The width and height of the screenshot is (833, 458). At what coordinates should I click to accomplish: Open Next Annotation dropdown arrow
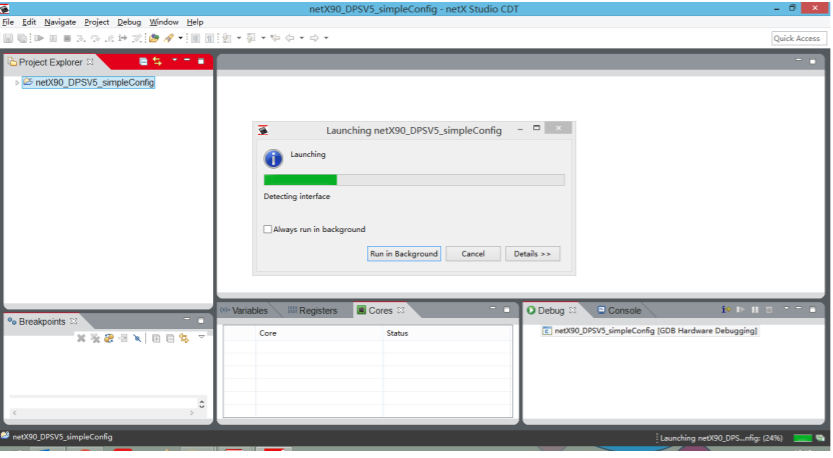(239, 38)
